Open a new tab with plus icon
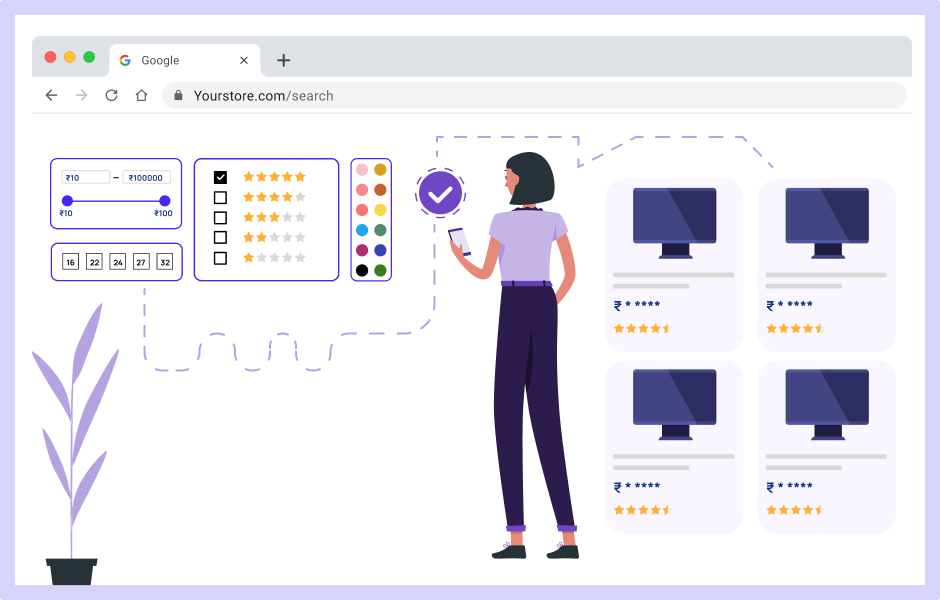 click(284, 60)
